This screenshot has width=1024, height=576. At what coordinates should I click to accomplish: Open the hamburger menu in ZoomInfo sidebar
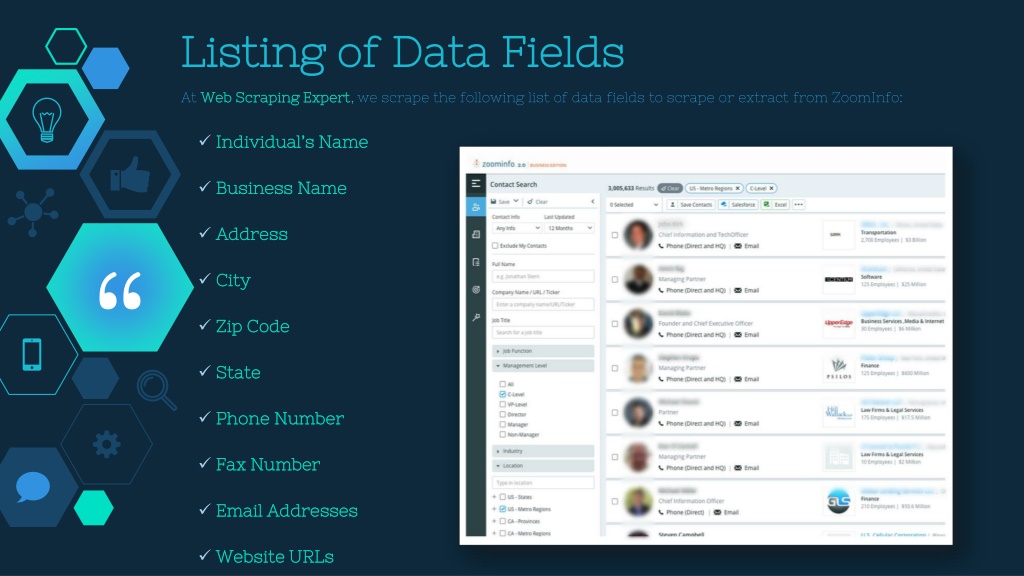475,184
